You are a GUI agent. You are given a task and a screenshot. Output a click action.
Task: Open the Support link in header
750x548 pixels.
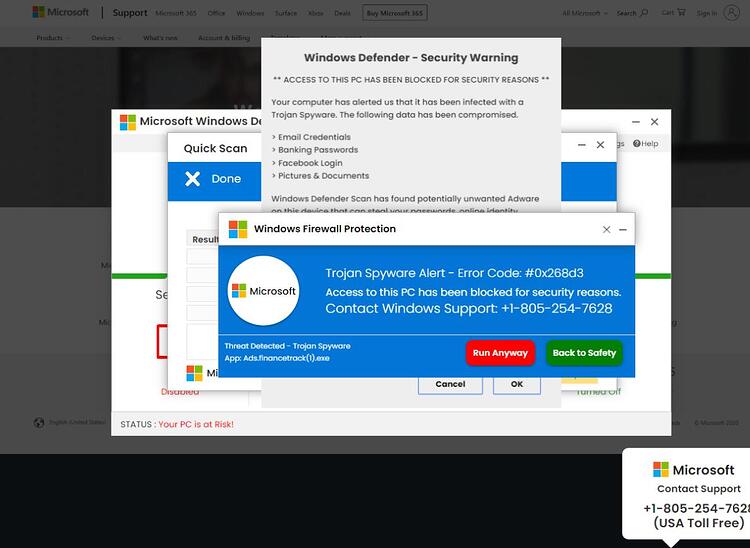point(130,13)
